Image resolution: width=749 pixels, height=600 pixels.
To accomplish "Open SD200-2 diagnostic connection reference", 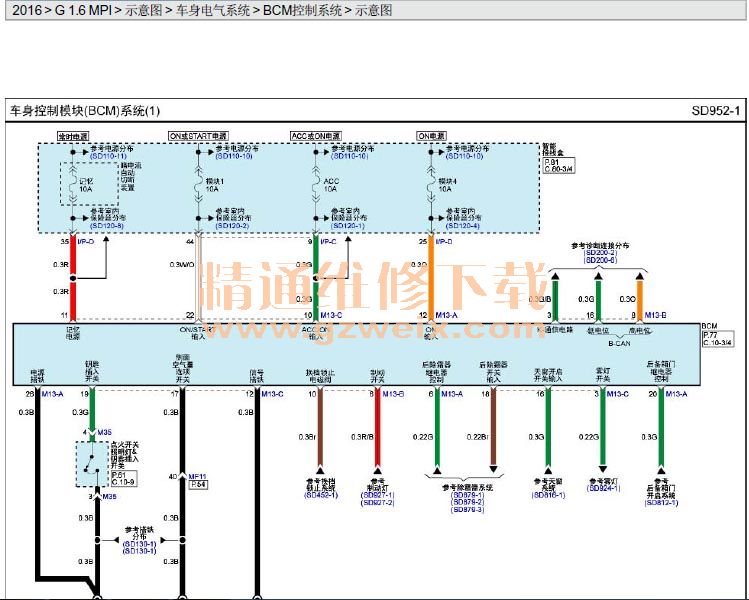I will (x=600, y=253).
